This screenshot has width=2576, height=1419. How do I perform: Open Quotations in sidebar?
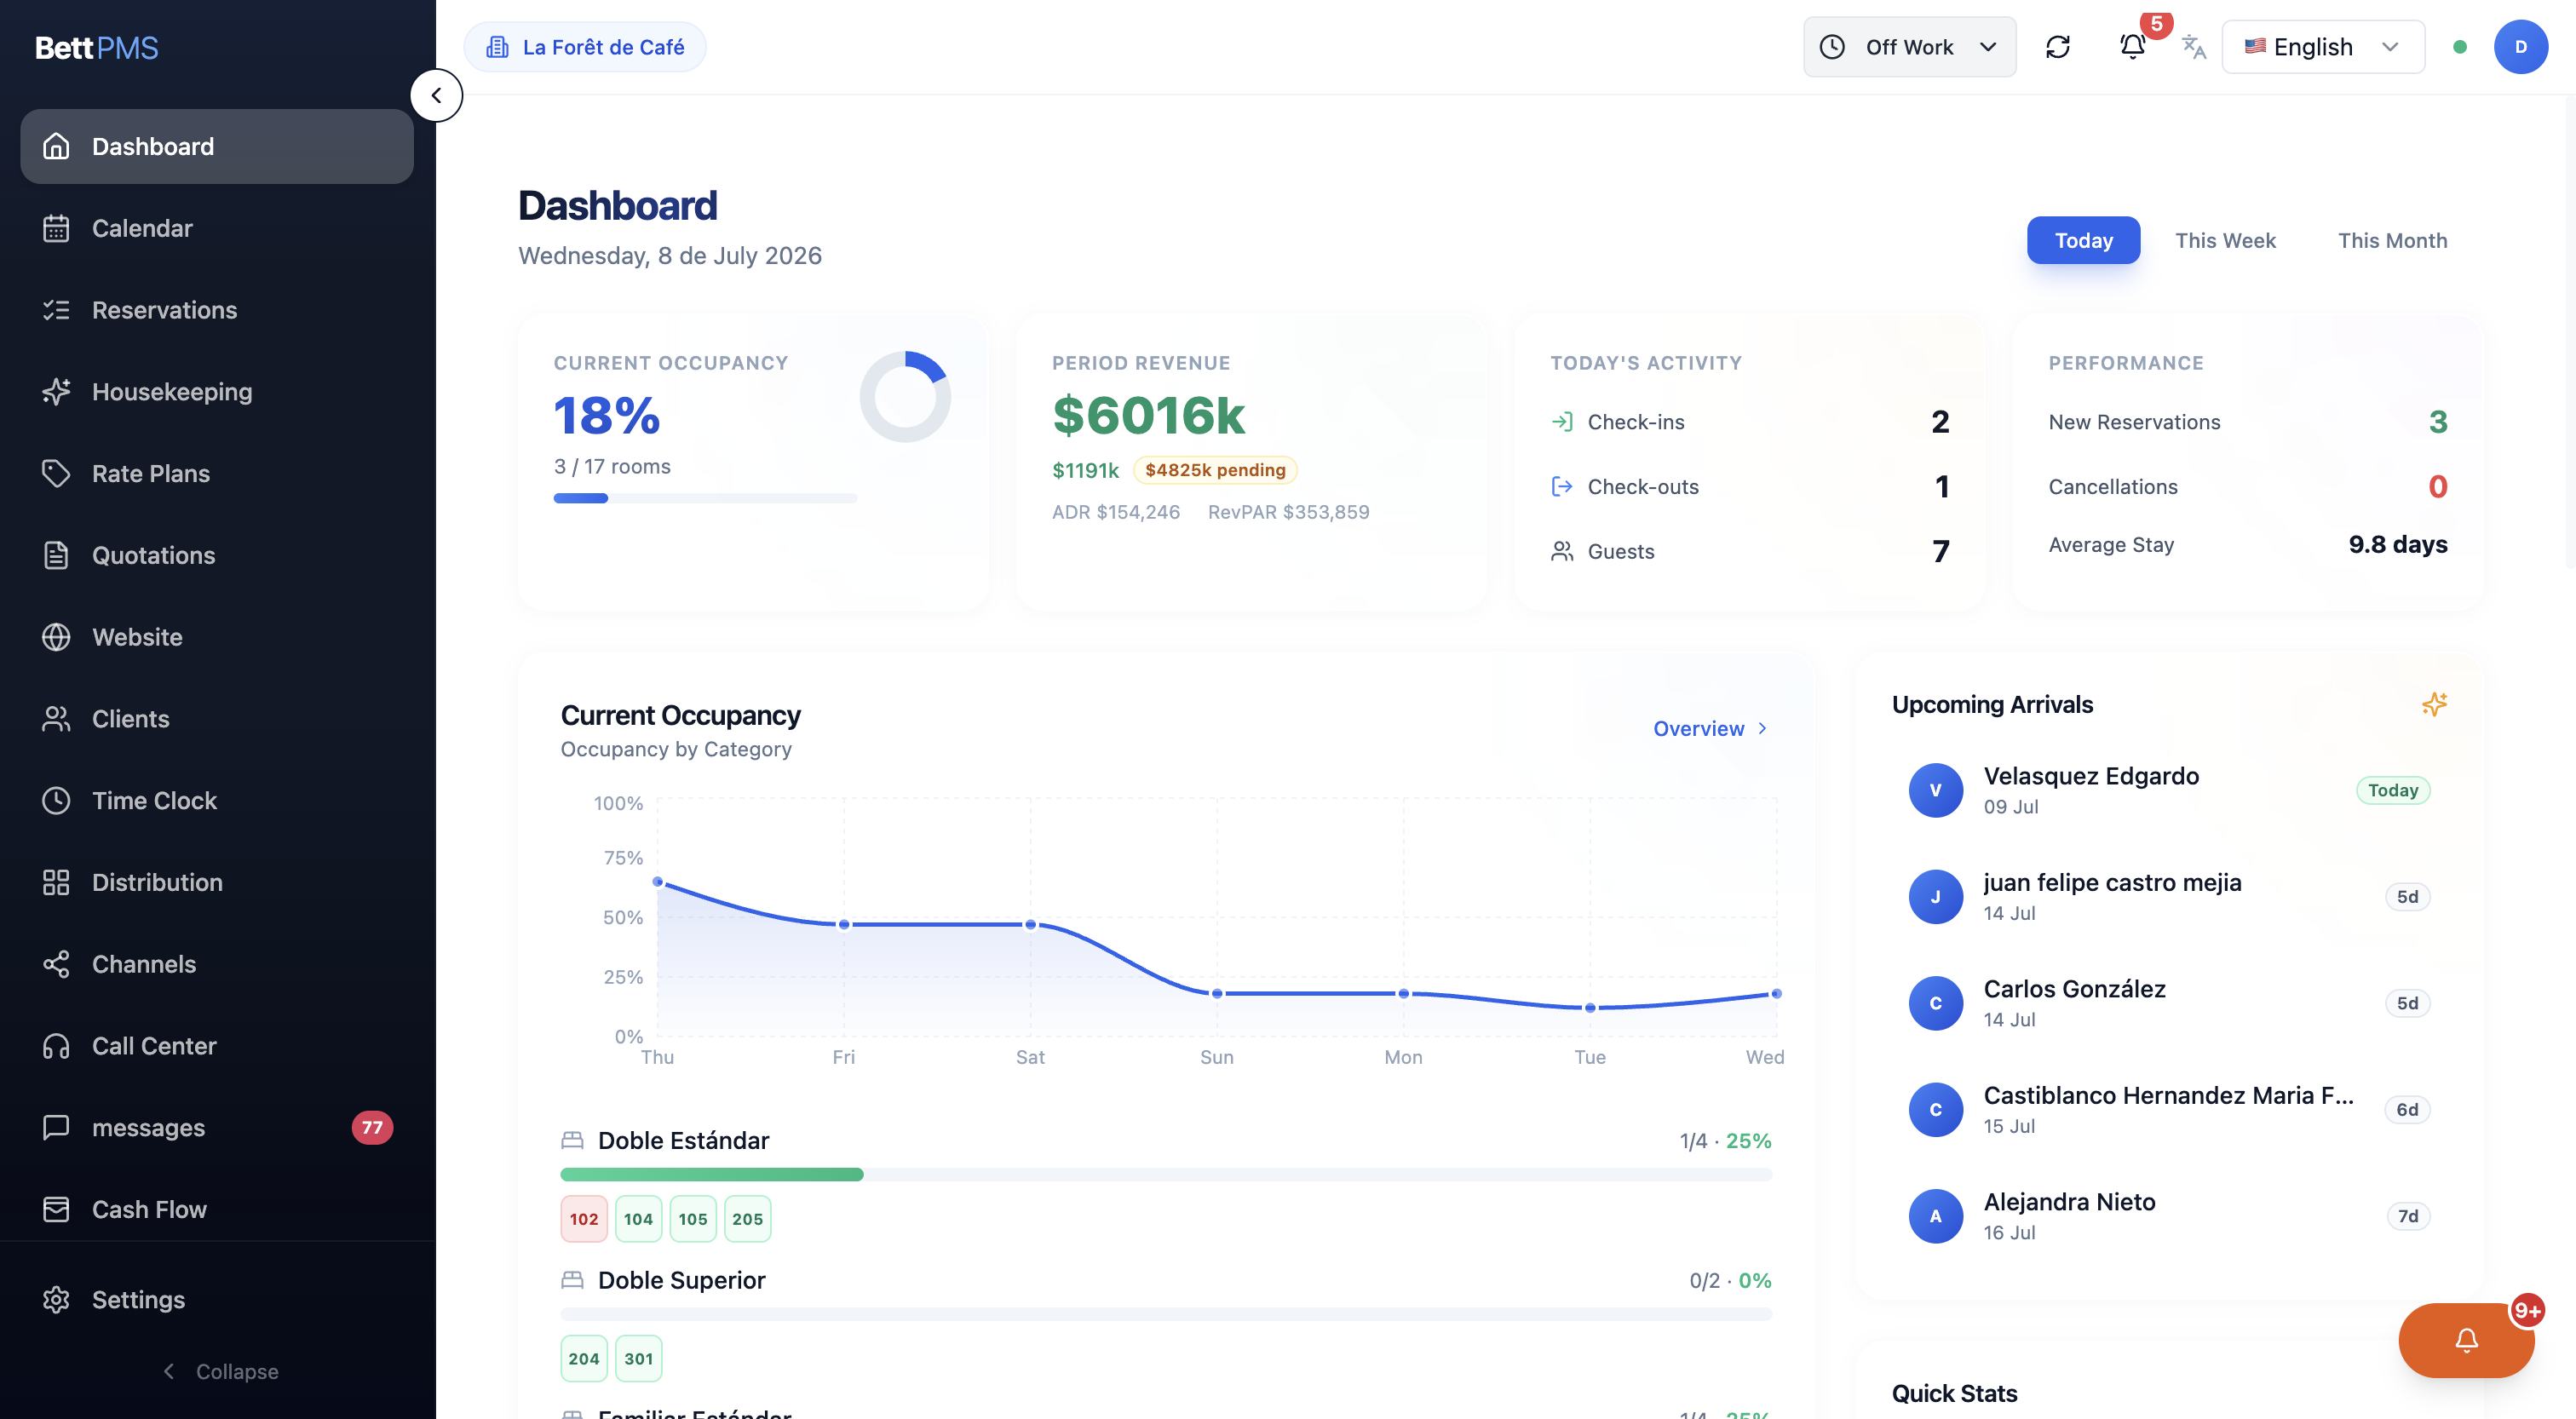click(x=217, y=555)
